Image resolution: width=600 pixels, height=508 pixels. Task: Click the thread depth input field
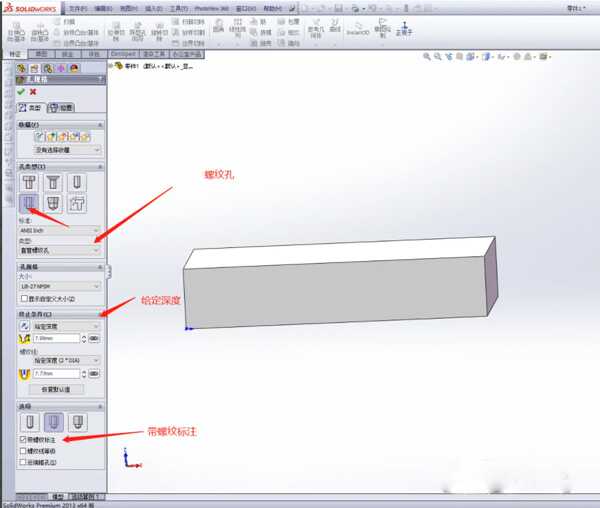click(57, 373)
